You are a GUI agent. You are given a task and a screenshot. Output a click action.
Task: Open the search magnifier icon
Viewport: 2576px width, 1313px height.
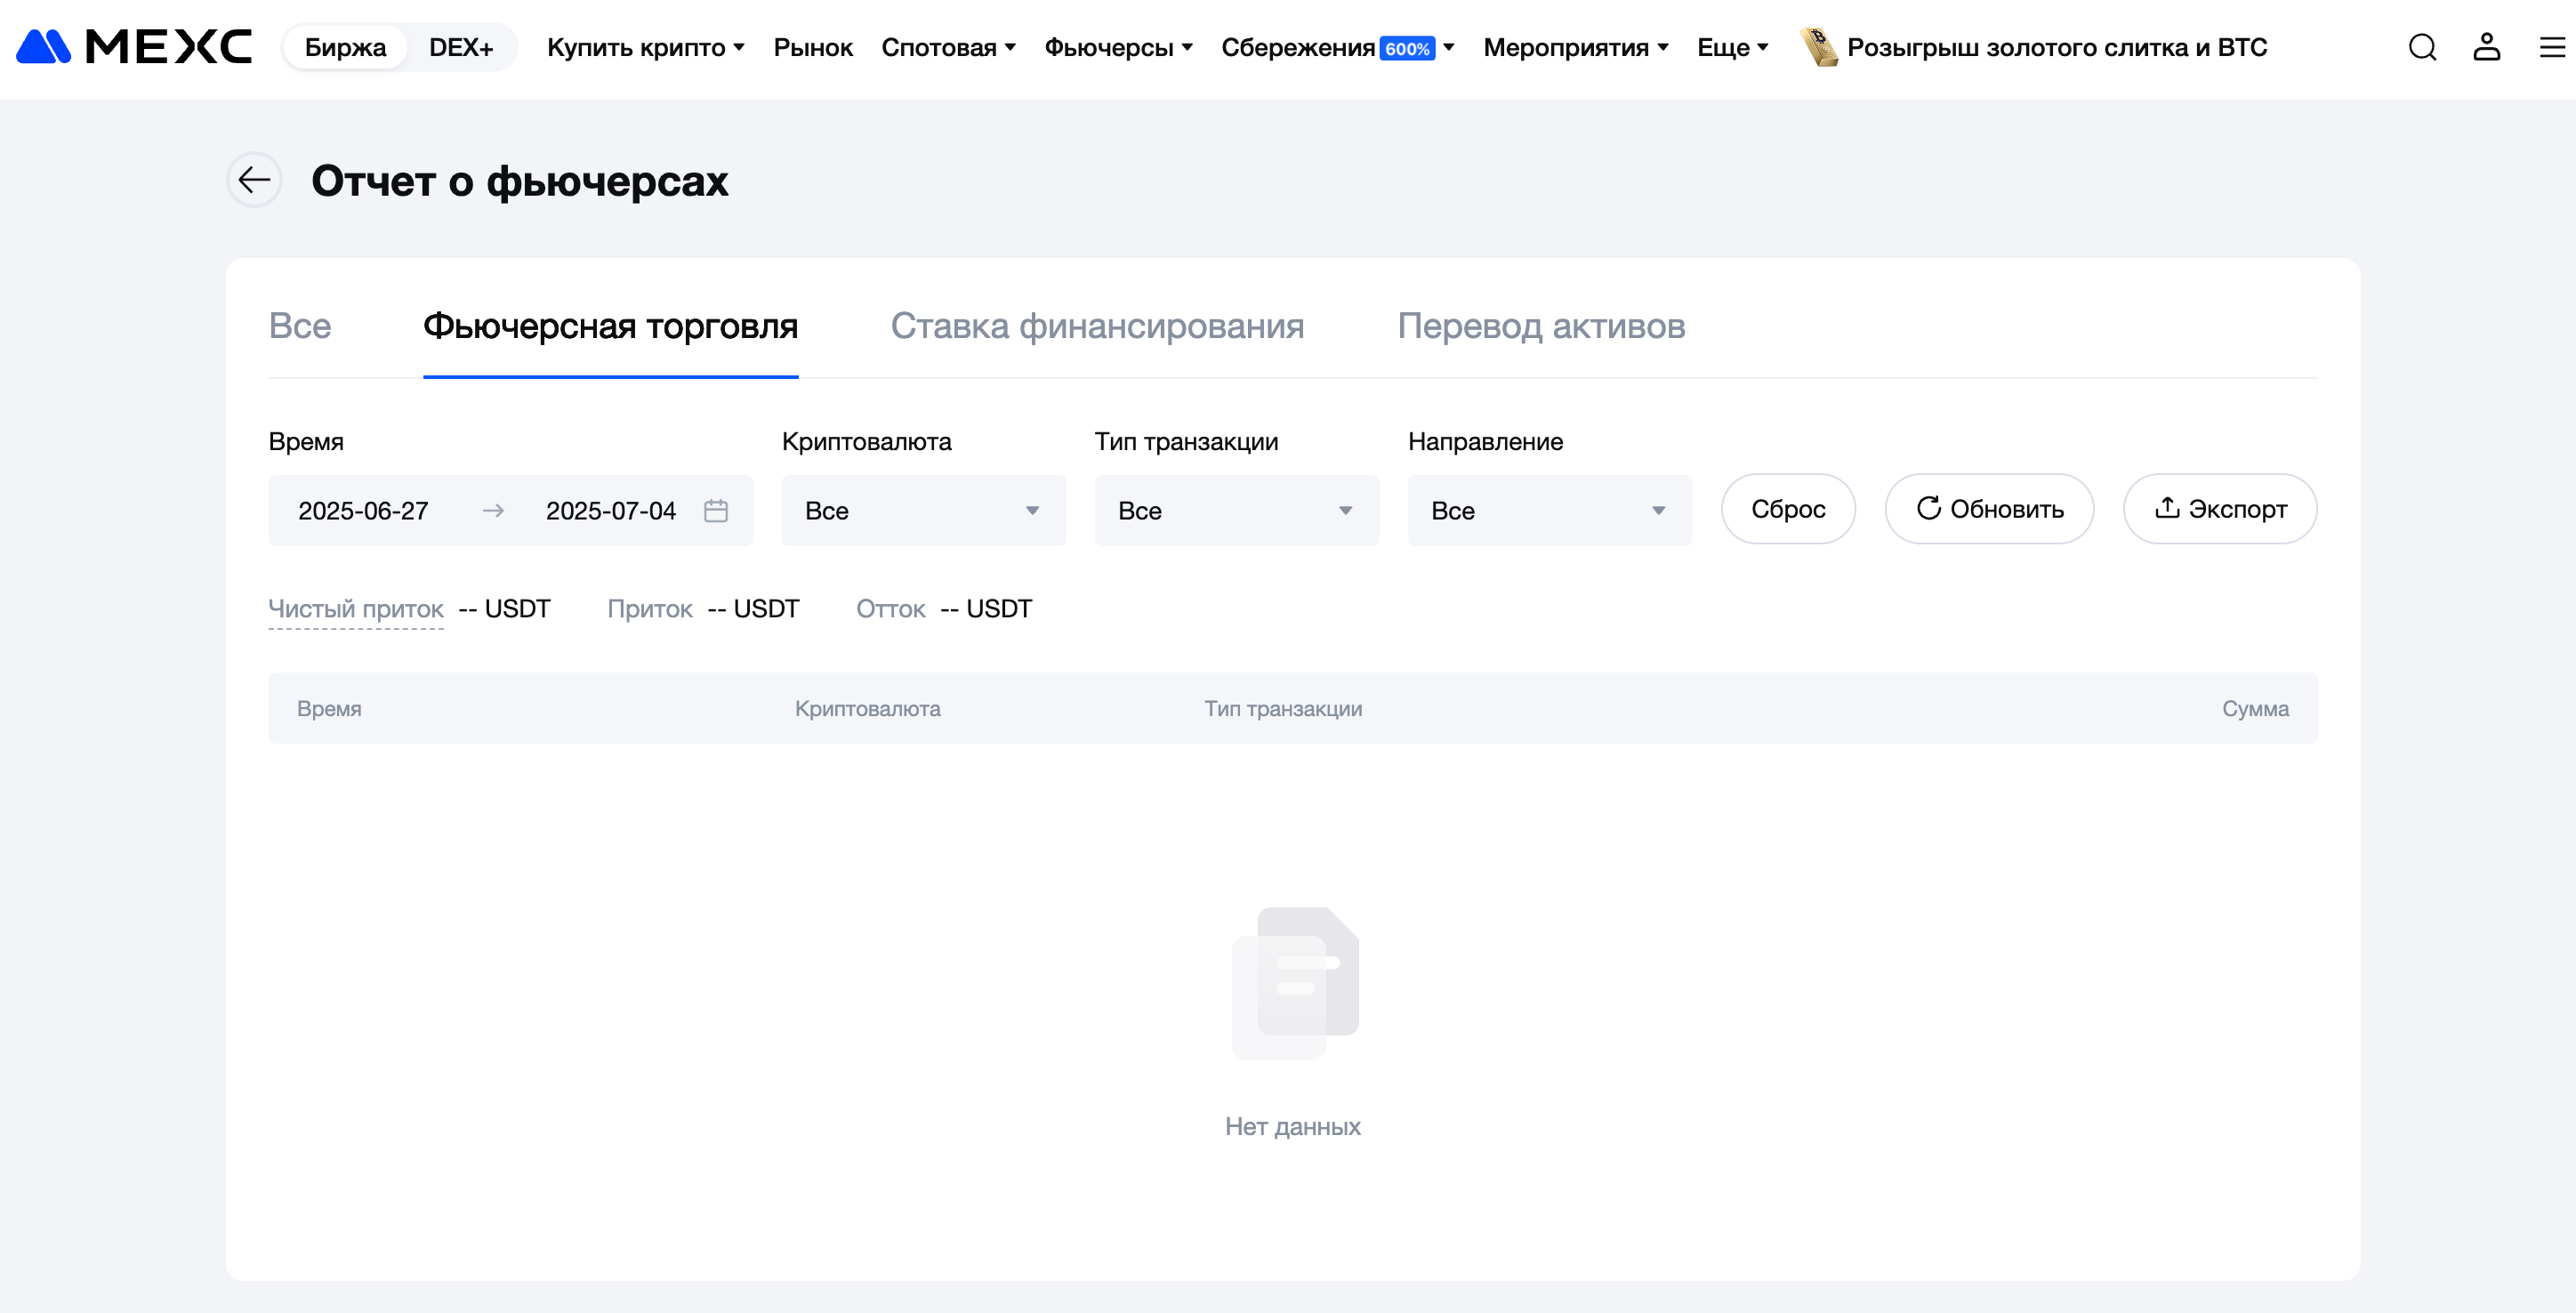tap(2422, 47)
